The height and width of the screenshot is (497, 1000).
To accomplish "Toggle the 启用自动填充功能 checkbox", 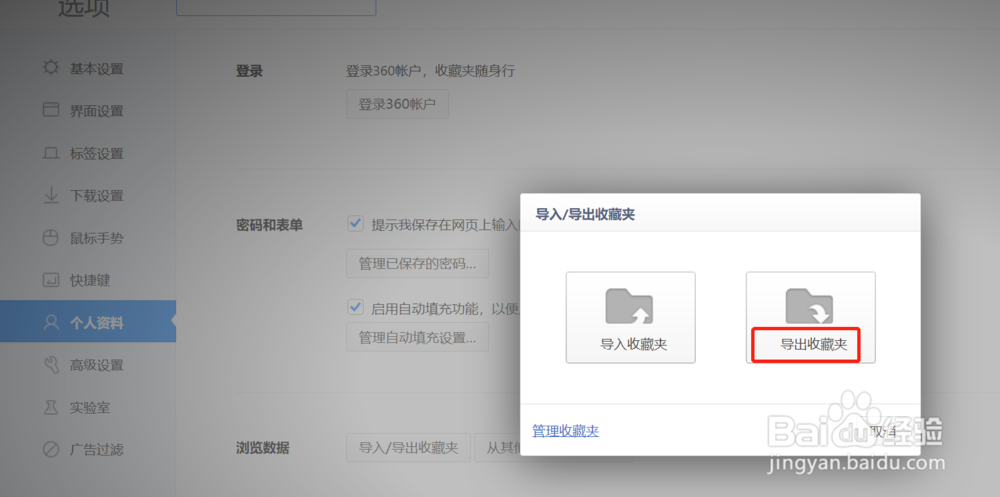I will click(x=355, y=308).
